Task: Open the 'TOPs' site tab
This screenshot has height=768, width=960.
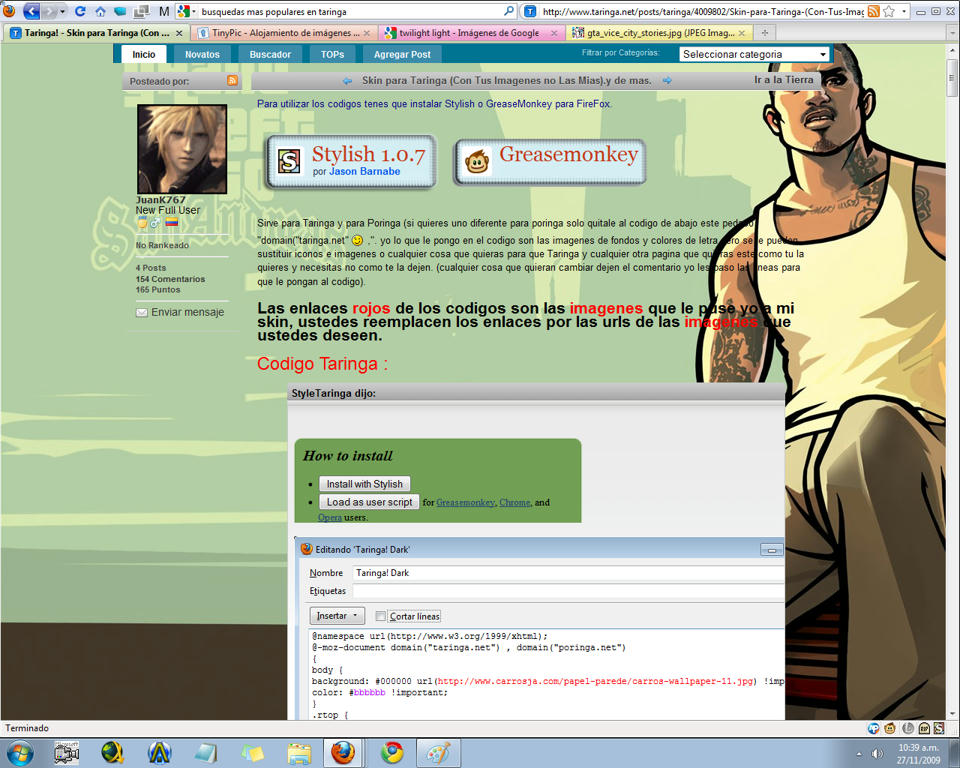Action: (x=332, y=55)
